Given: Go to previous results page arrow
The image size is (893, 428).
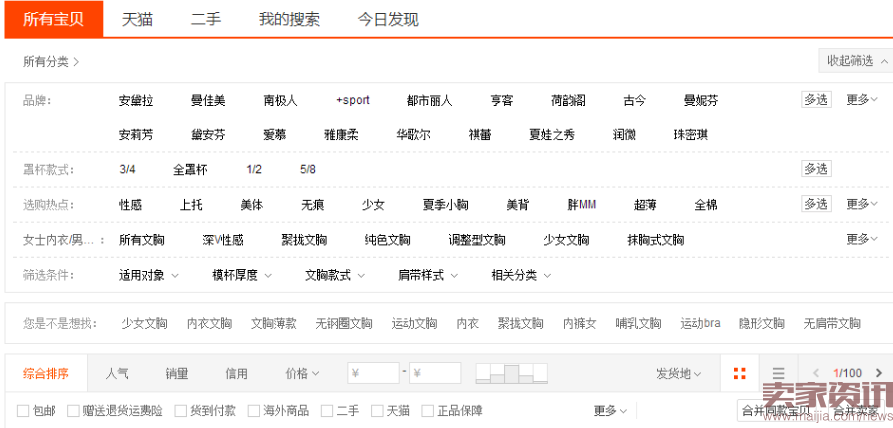Looking at the screenshot, I should [817, 374].
